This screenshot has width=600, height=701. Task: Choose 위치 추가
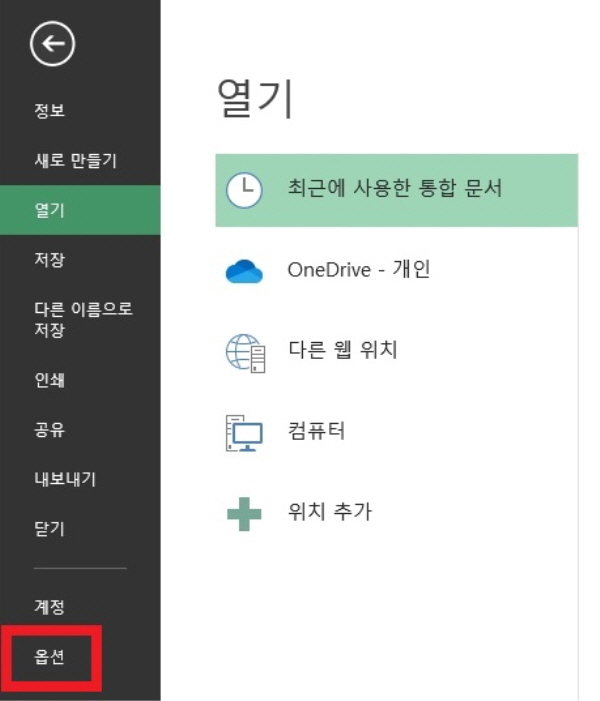tap(330, 511)
